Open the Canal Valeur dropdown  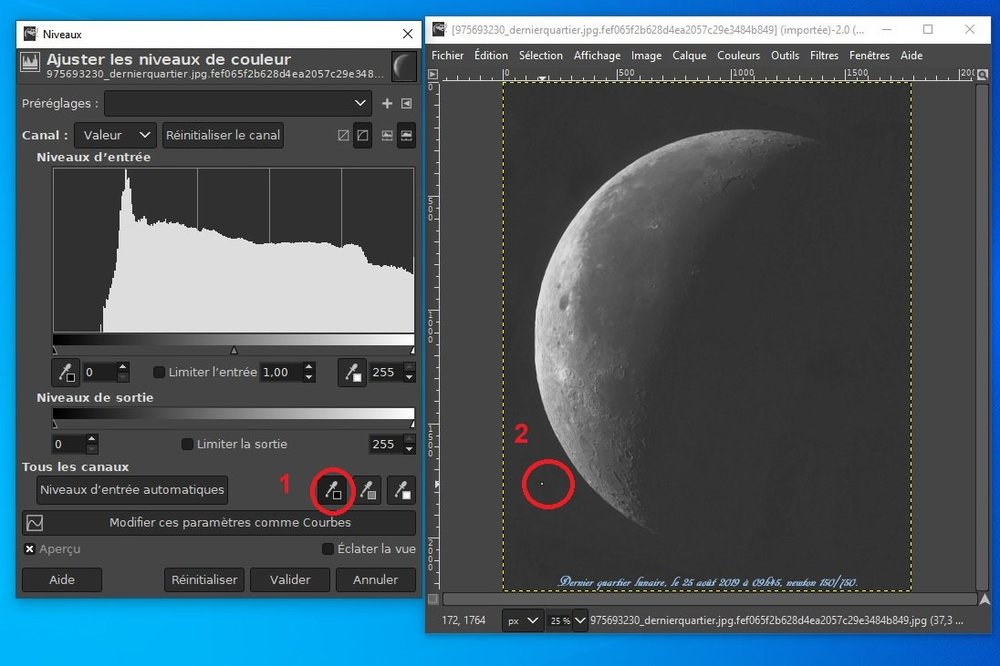pos(115,135)
